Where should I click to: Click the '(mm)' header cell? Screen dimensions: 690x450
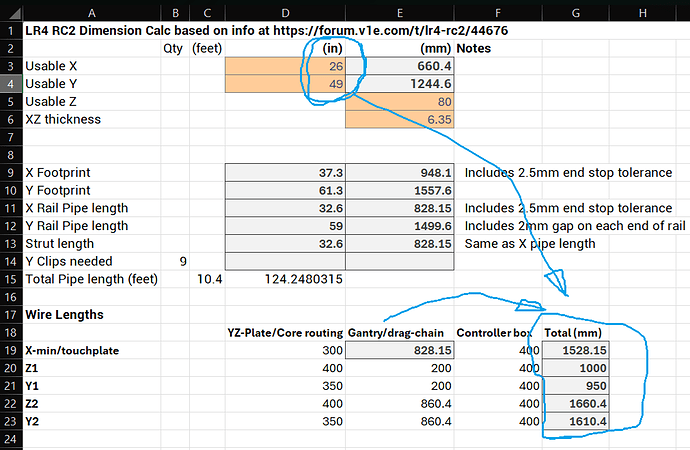point(436,48)
